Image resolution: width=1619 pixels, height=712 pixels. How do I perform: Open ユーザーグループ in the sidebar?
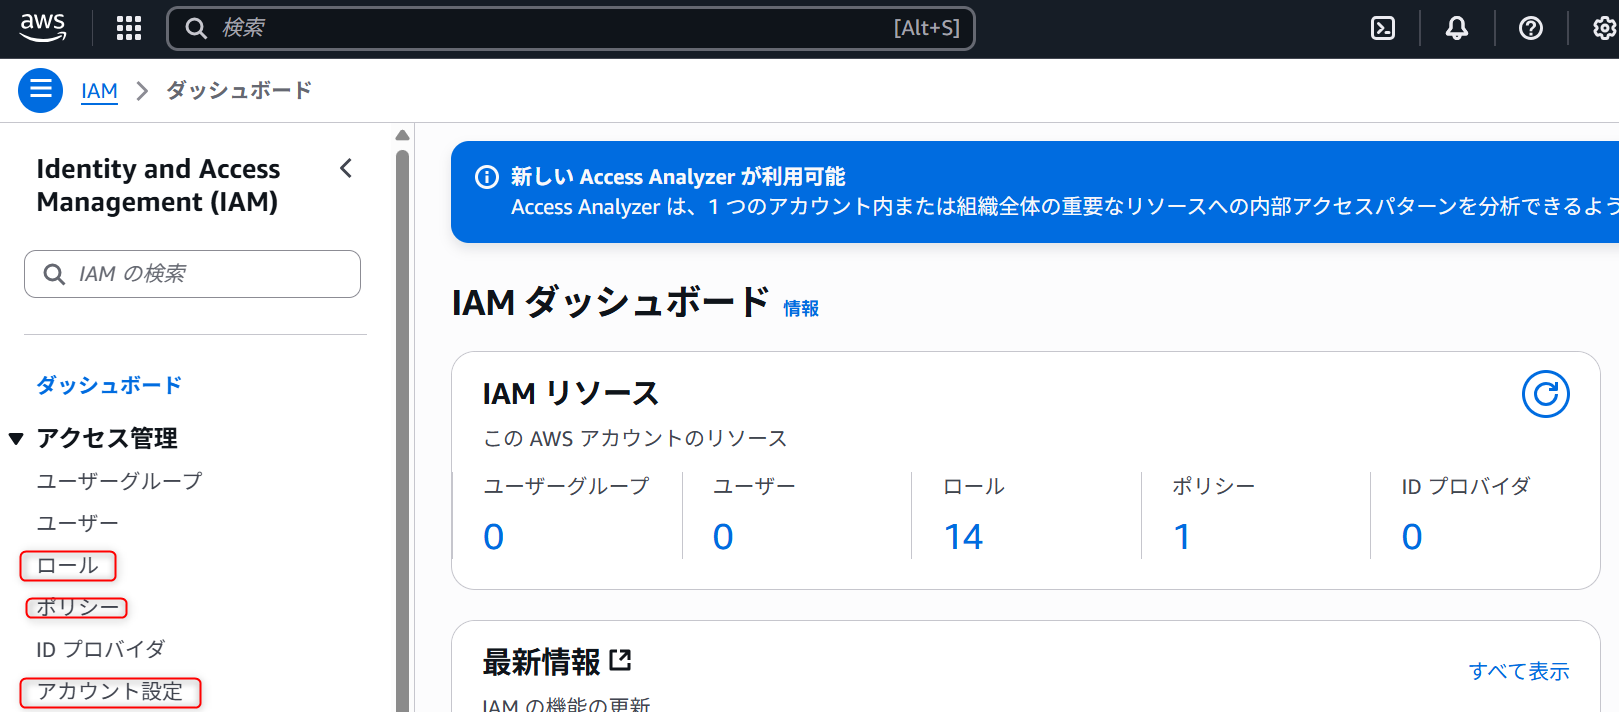(119, 481)
